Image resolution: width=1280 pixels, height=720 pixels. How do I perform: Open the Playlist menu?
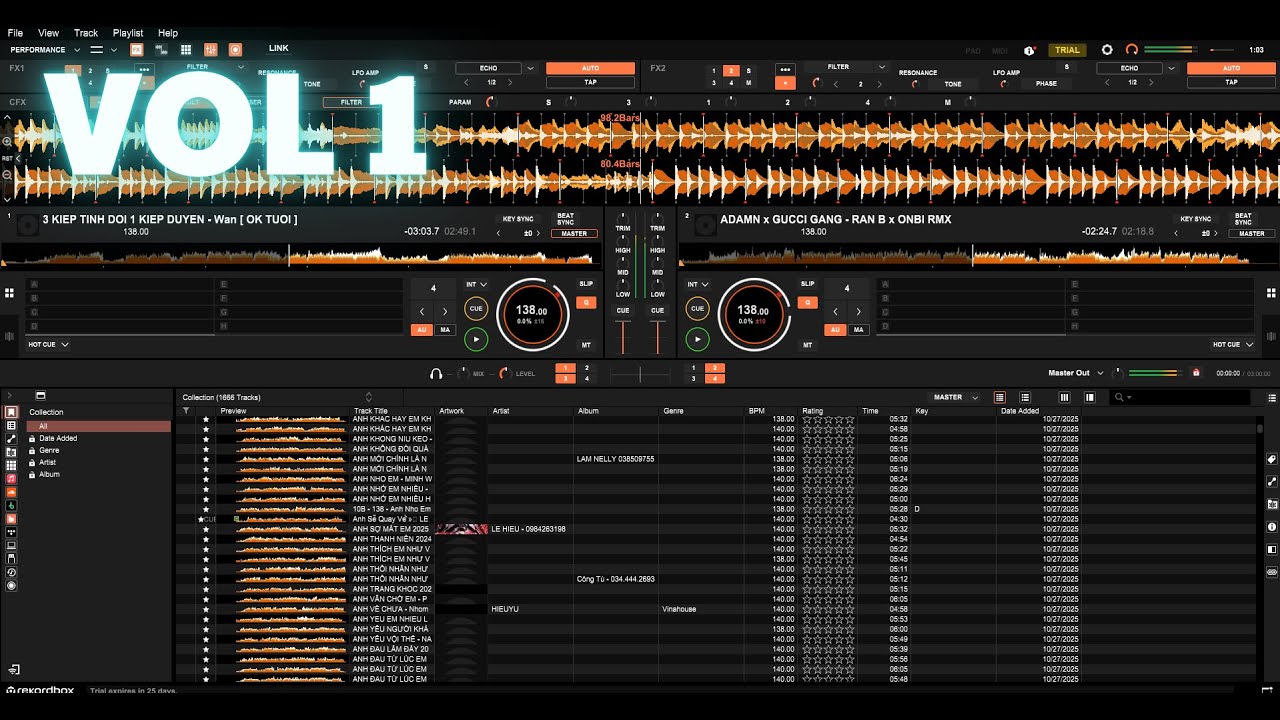(x=128, y=33)
